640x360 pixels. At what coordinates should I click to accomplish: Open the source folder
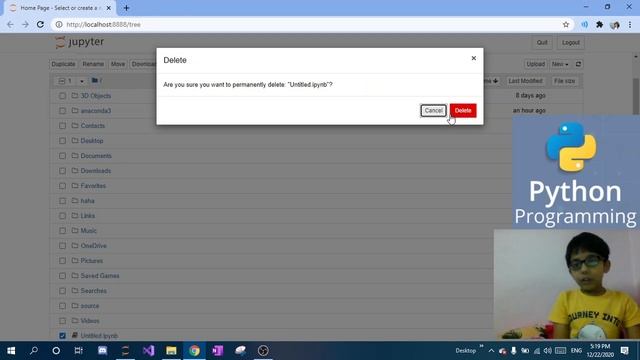(90, 306)
